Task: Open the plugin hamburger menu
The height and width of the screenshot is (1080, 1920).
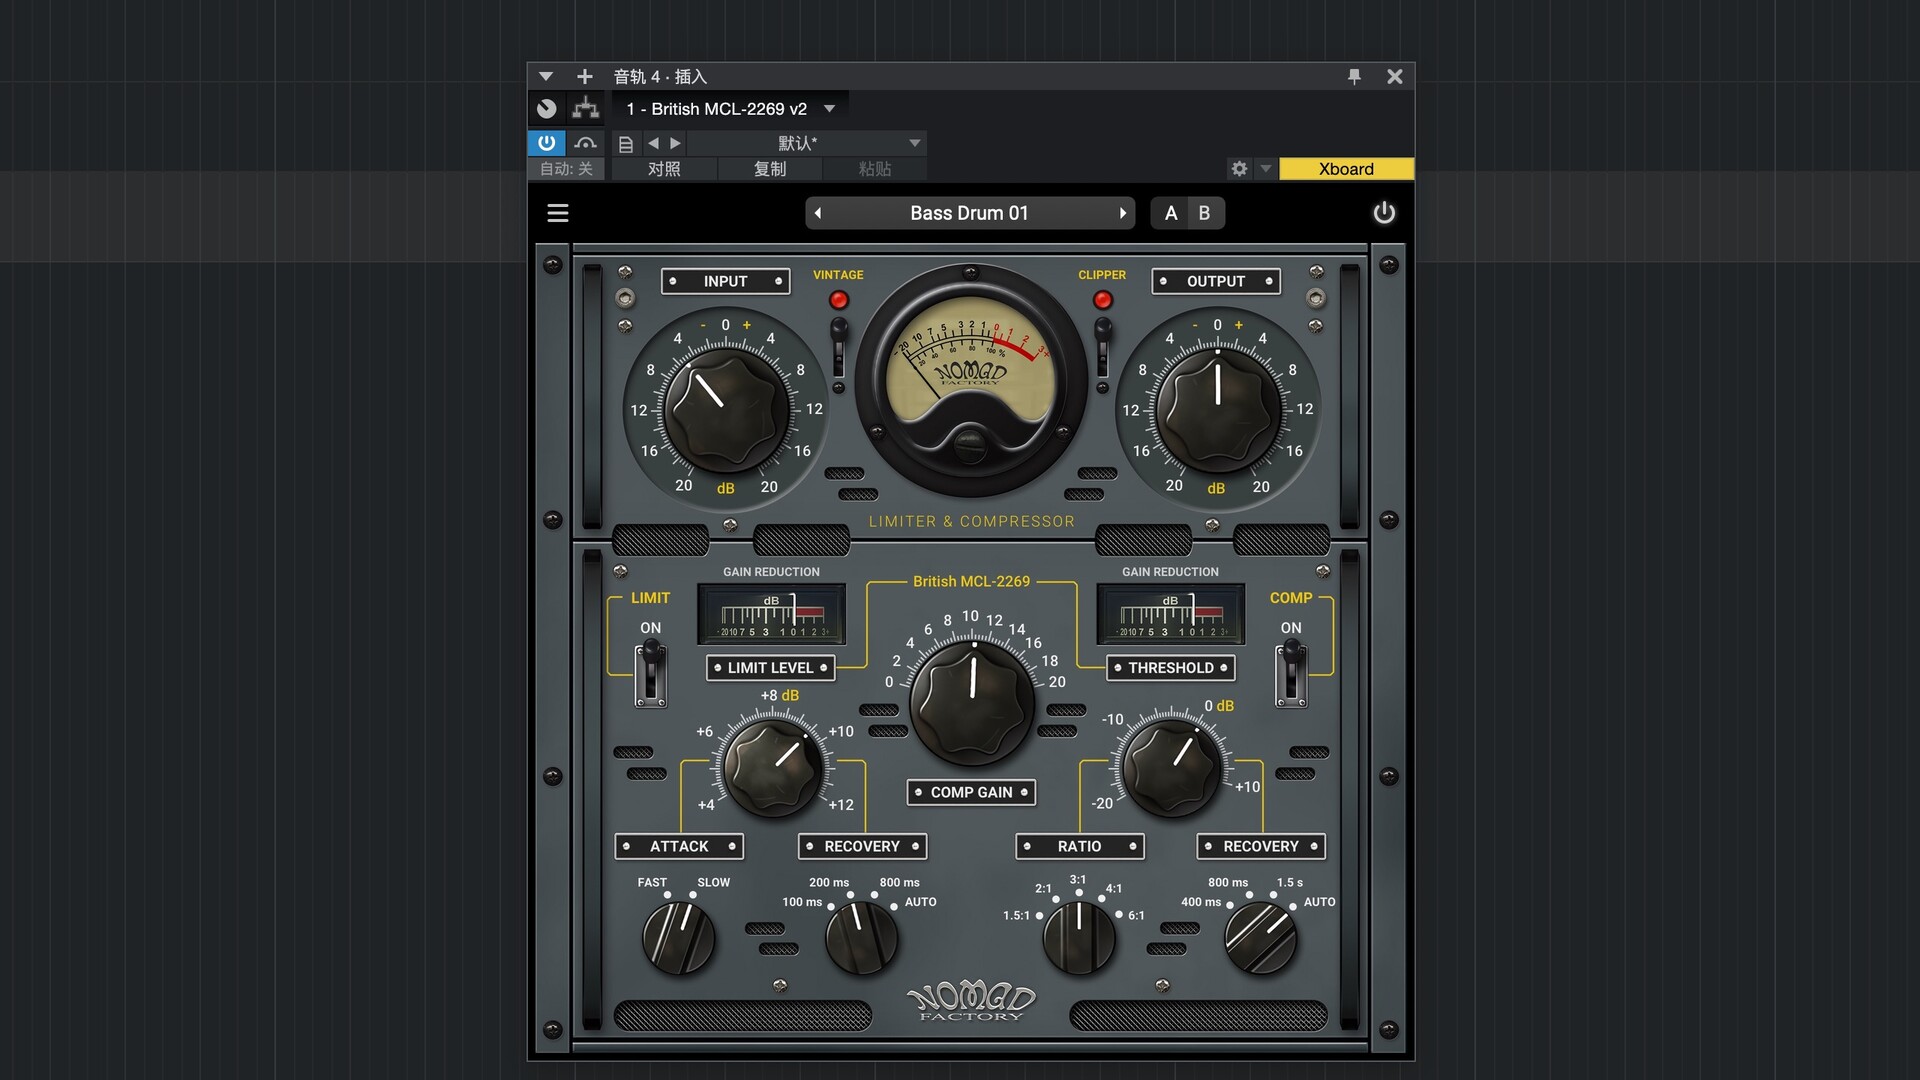Action: tap(558, 213)
